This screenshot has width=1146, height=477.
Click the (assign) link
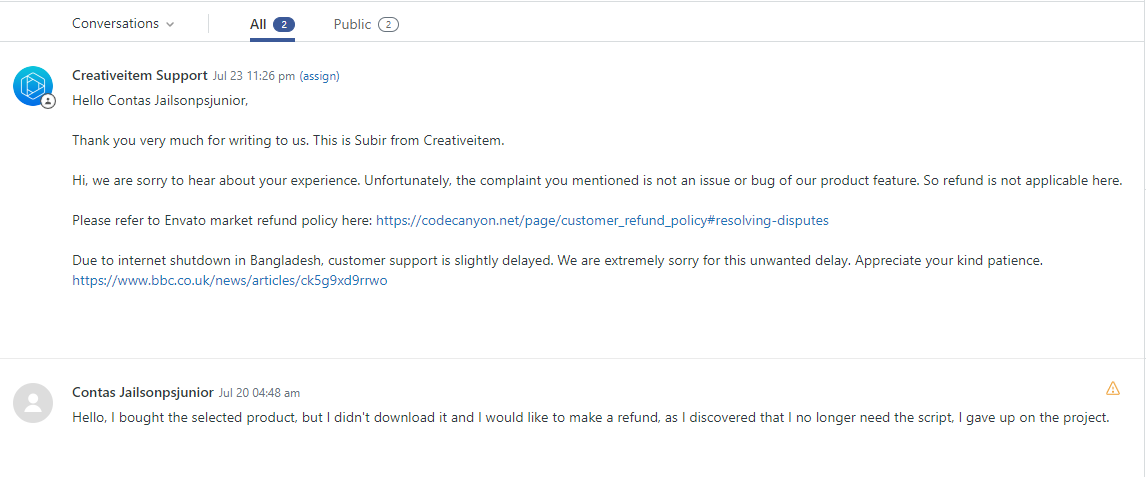tap(319, 76)
